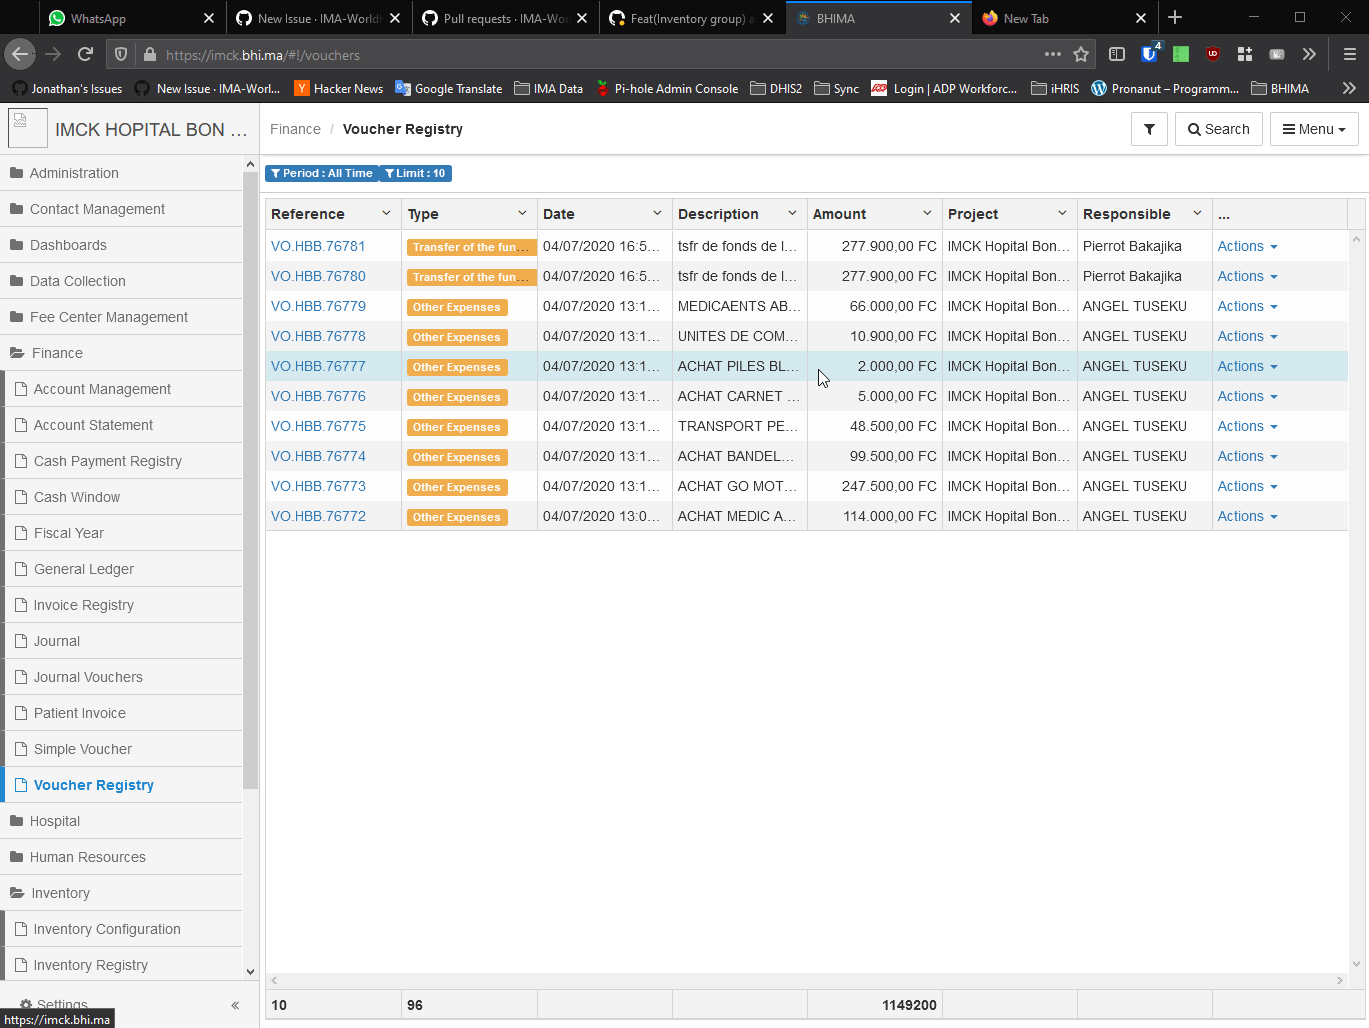Click the uBlock Origin toolbar icon
The image size is (1369, 1028).
(x=1213, y=54)
